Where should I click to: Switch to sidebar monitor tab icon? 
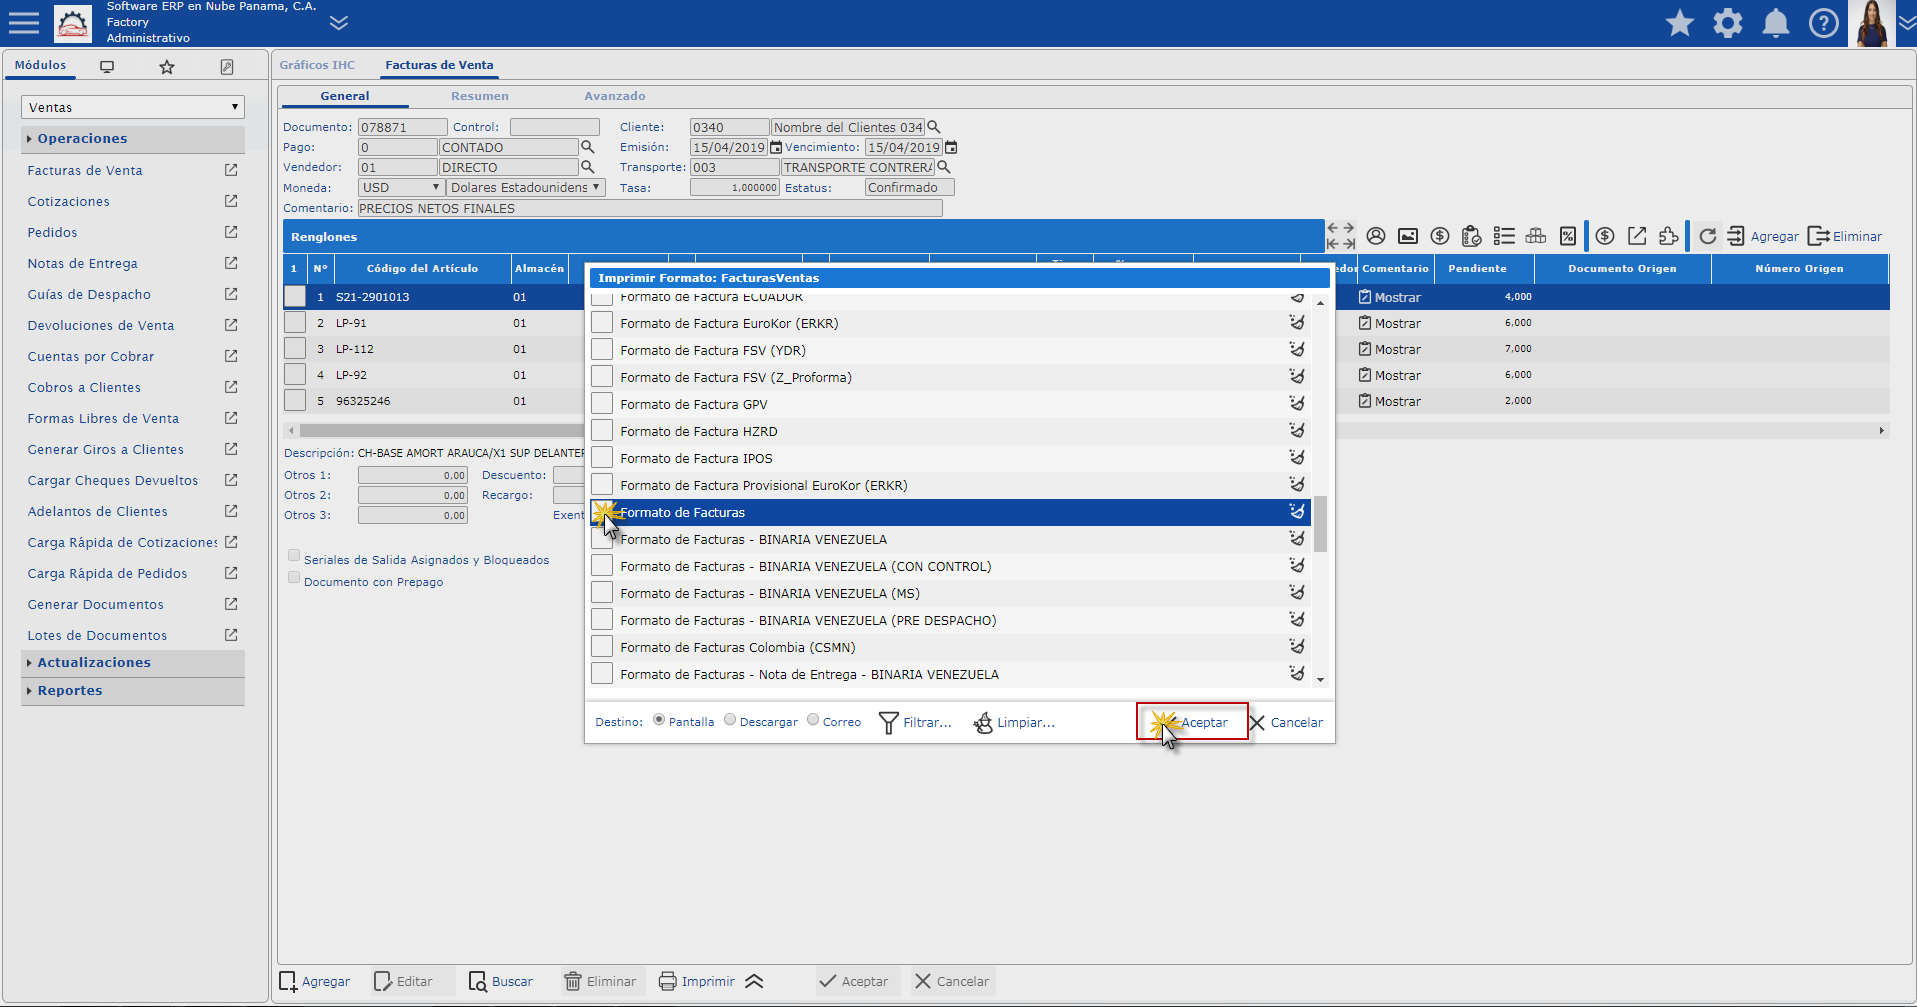click(x=107, y=66)
